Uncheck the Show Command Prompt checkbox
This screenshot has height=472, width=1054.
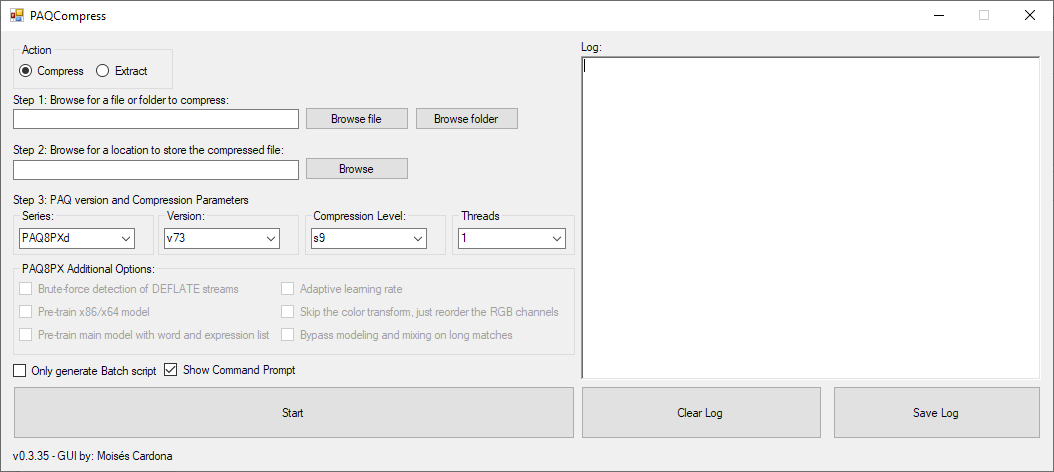(x=170, y=370)
